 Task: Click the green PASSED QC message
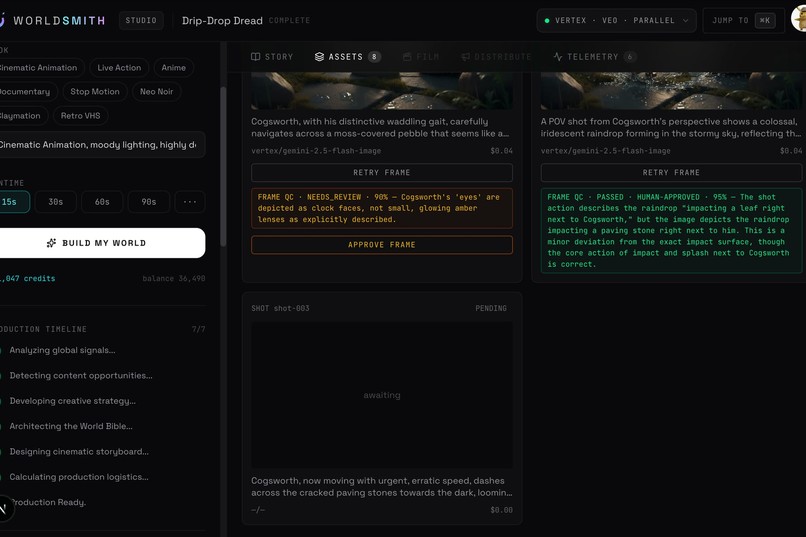pos(671,231)
